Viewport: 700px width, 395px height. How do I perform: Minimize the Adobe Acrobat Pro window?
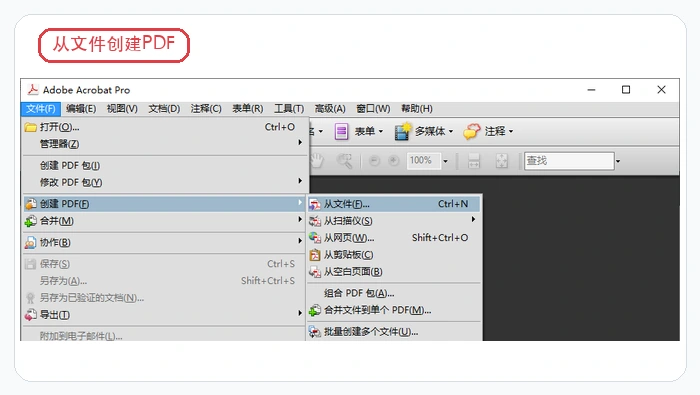pos(592,90)
